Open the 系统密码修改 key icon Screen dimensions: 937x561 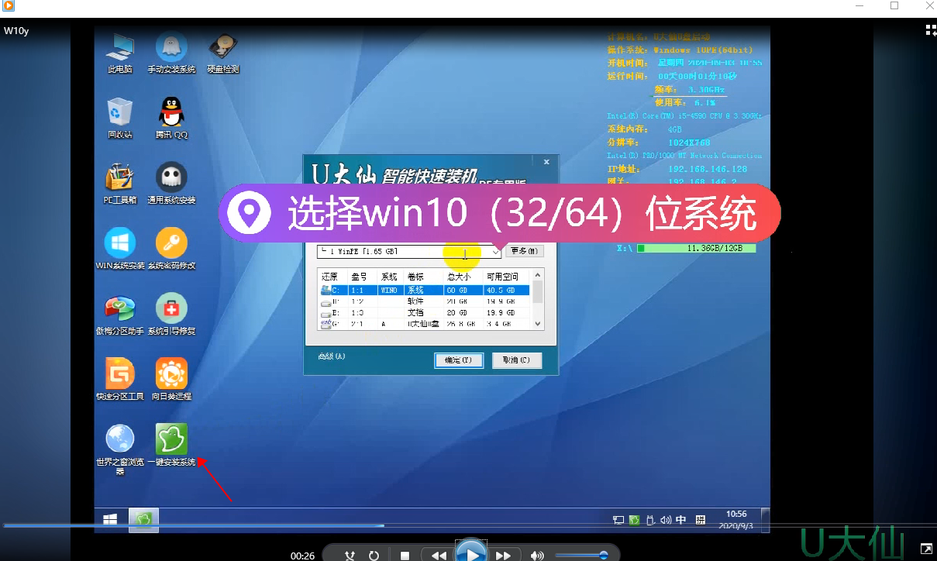[x=172, y=249]
